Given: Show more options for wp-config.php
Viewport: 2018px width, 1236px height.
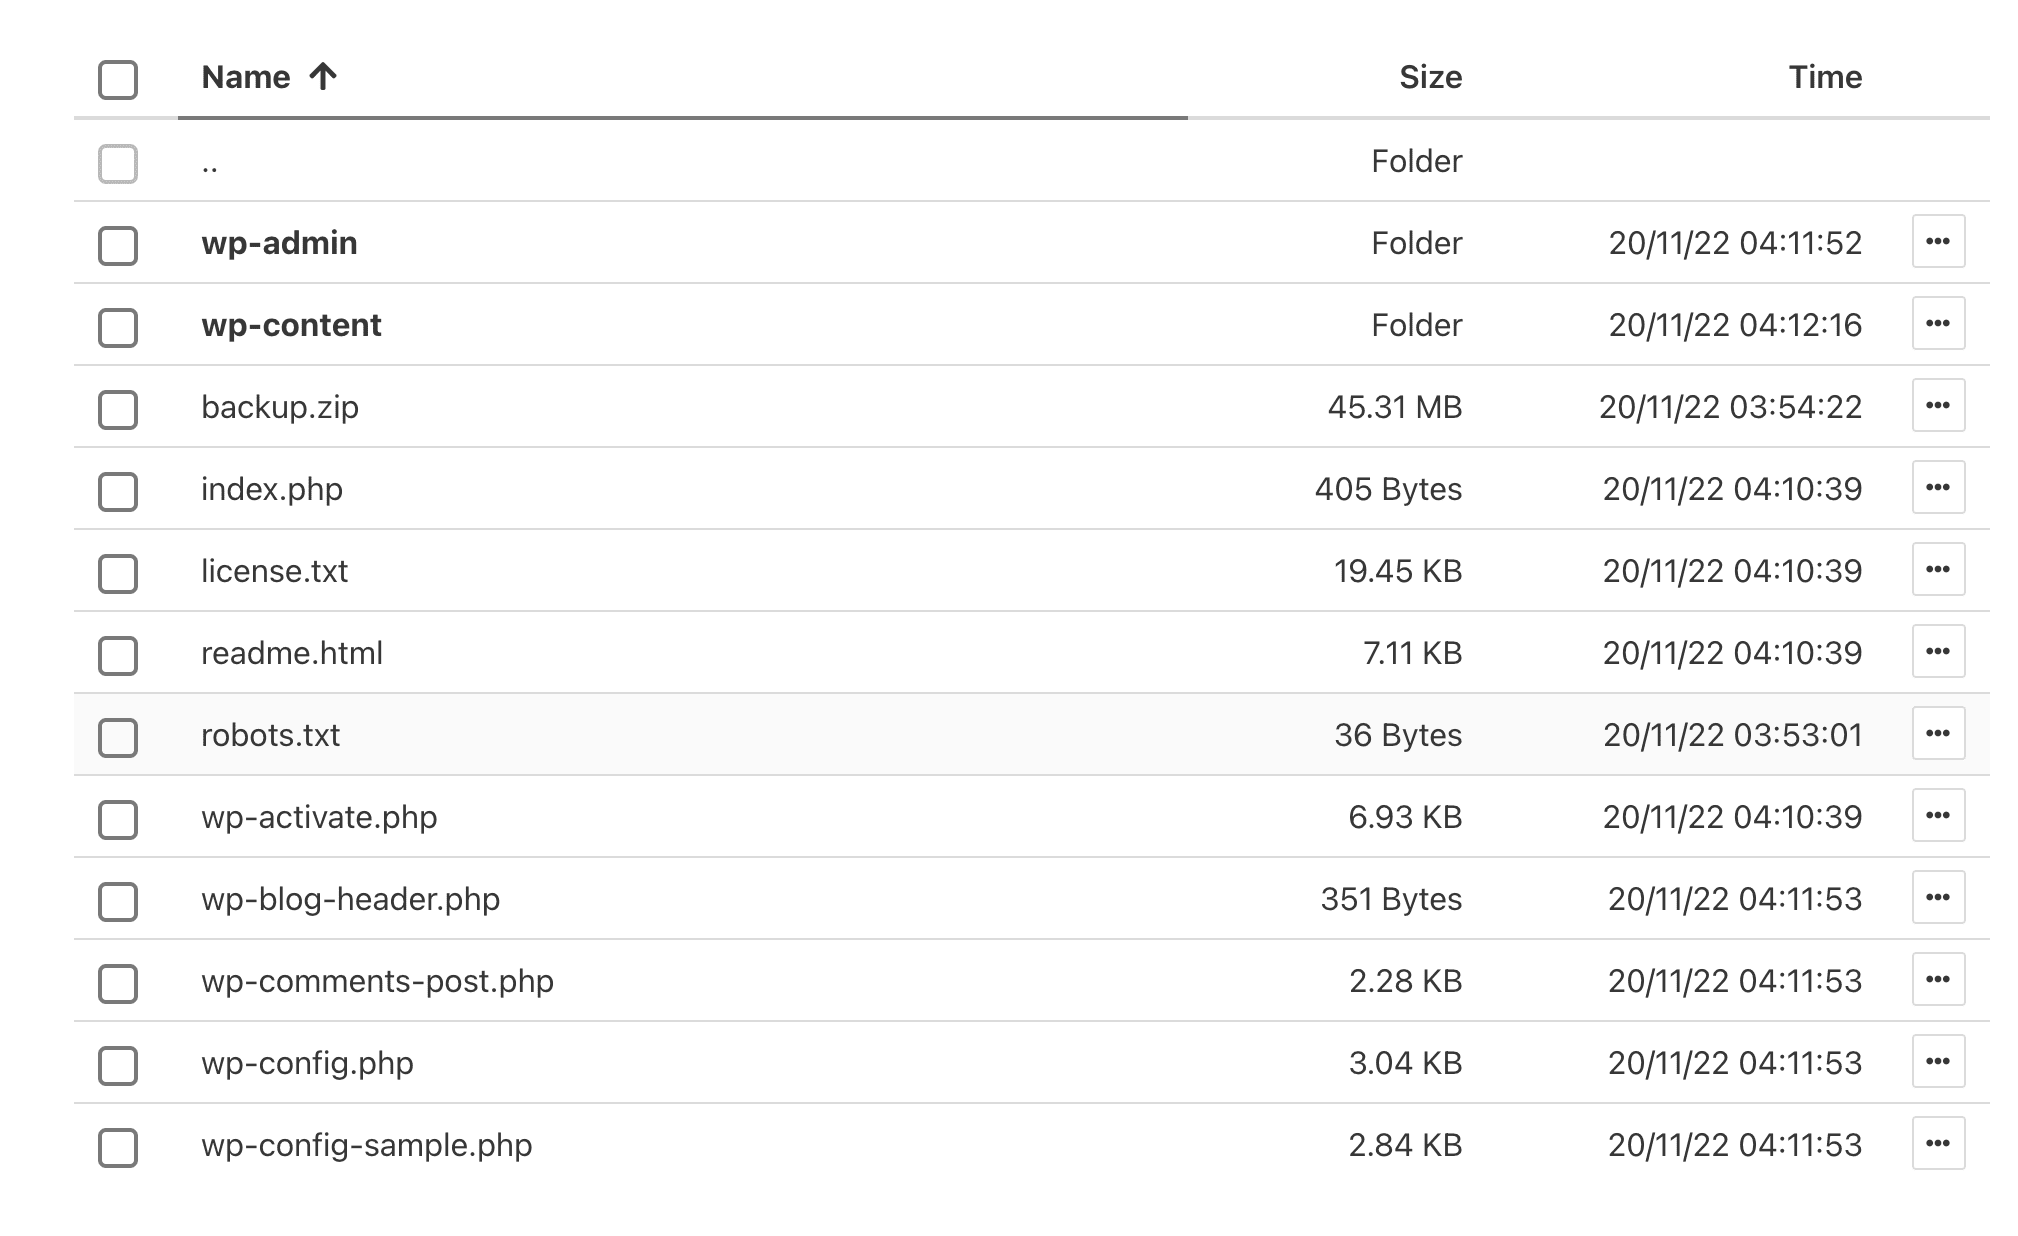Looking at the screenshot, I should (1937, 1061).
